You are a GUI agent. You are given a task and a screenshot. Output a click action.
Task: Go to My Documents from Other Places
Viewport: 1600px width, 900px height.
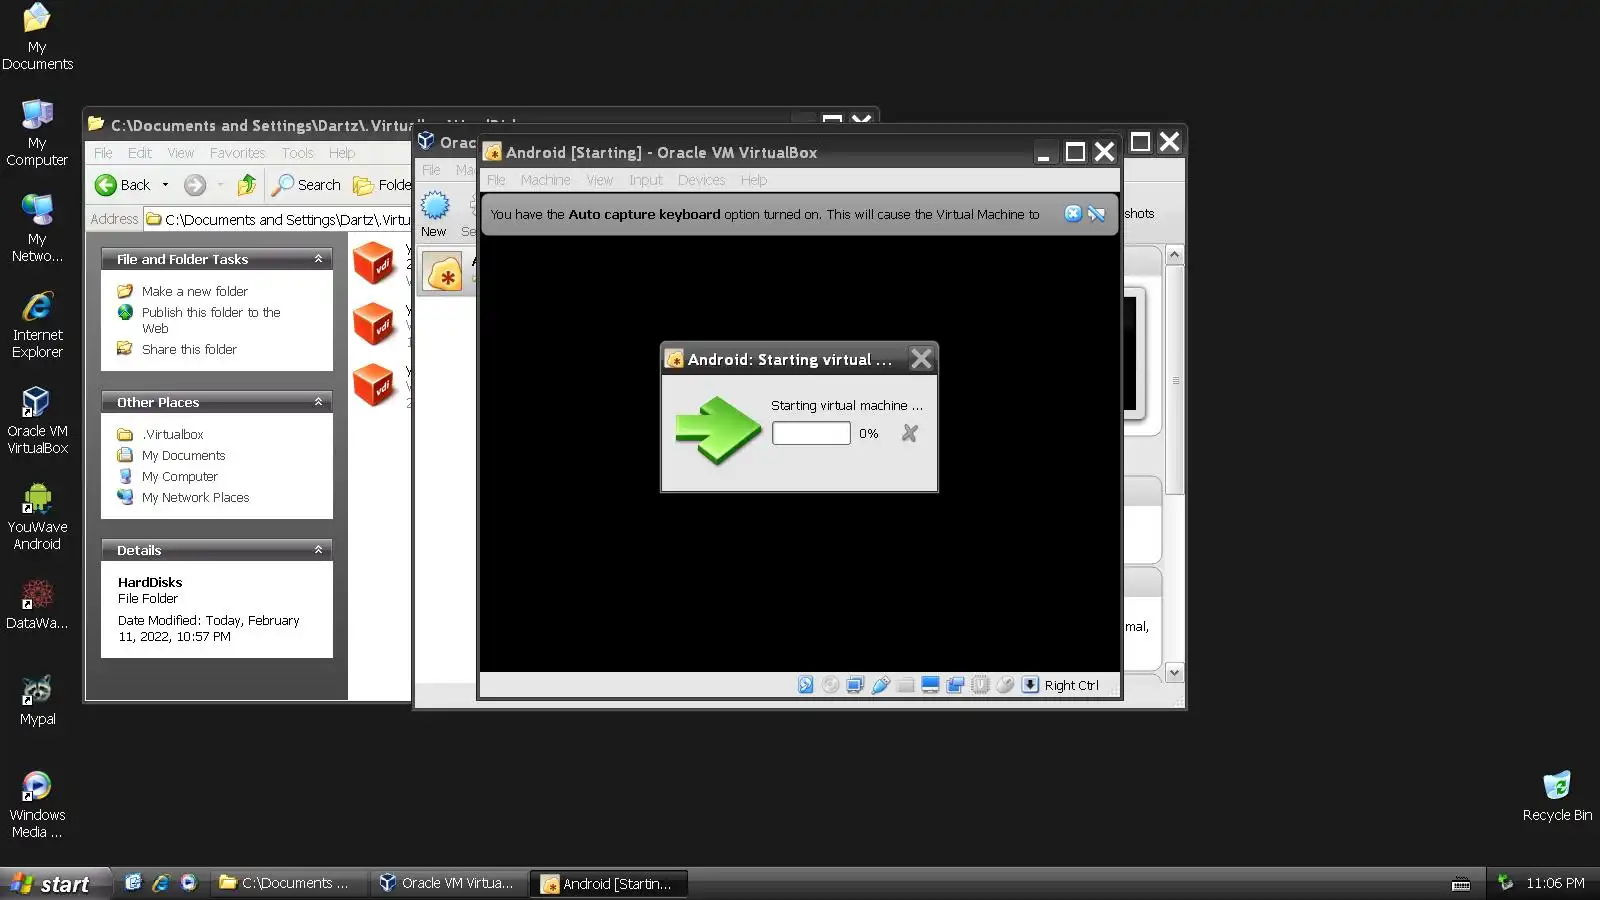coord(183,455)
